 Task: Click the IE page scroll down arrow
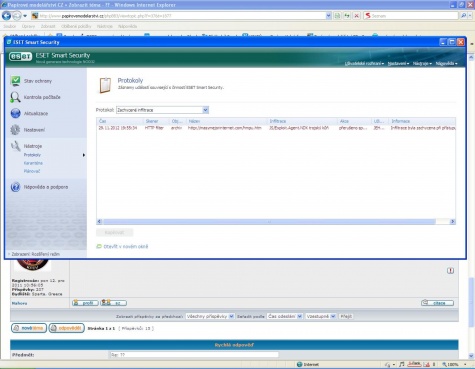[x=471, y=356]
